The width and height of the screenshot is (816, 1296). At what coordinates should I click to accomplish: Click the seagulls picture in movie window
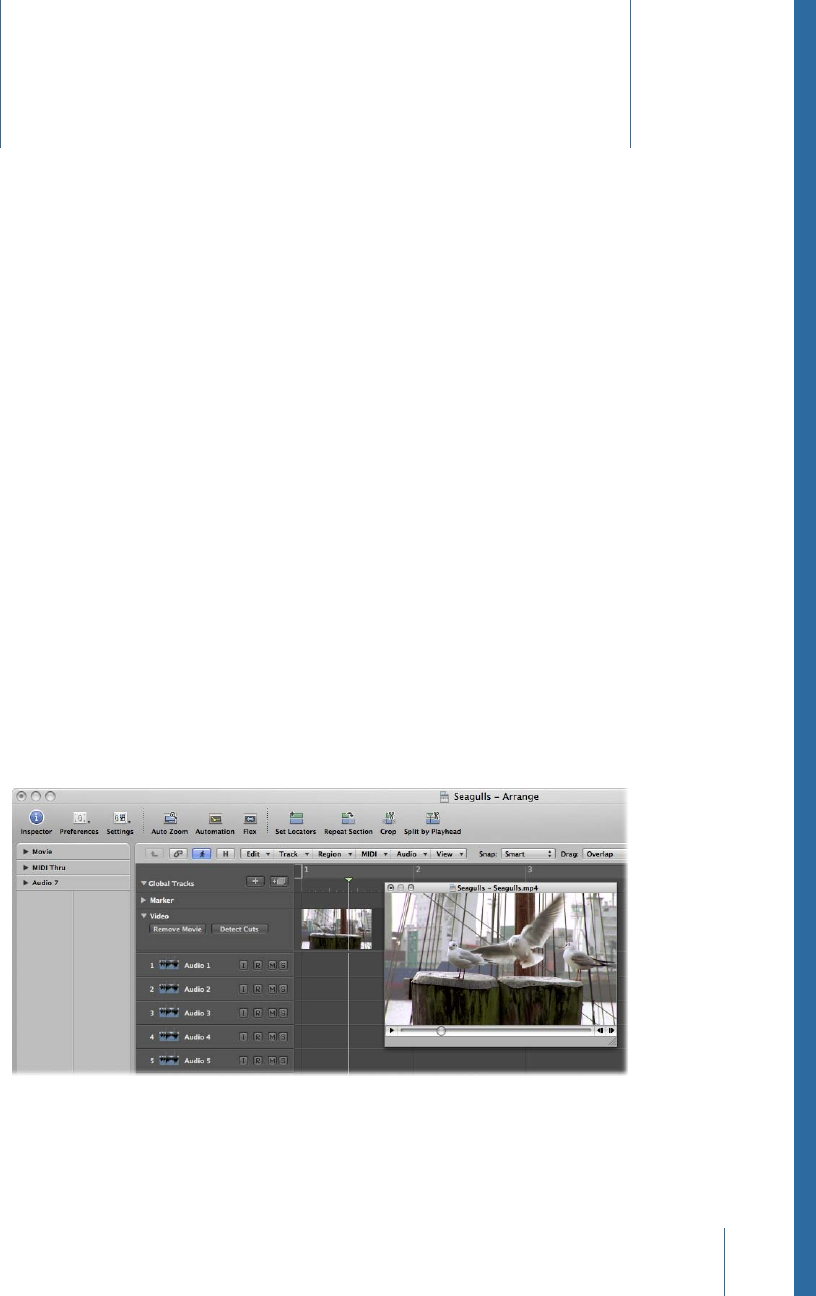pos(501,958)
